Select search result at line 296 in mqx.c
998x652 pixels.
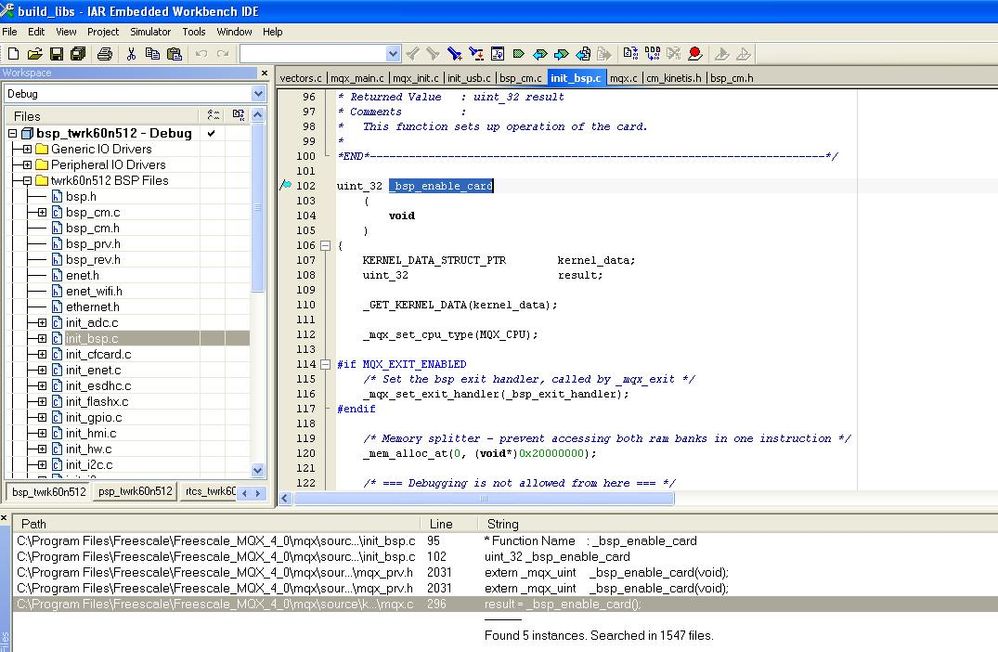point(505,604)
